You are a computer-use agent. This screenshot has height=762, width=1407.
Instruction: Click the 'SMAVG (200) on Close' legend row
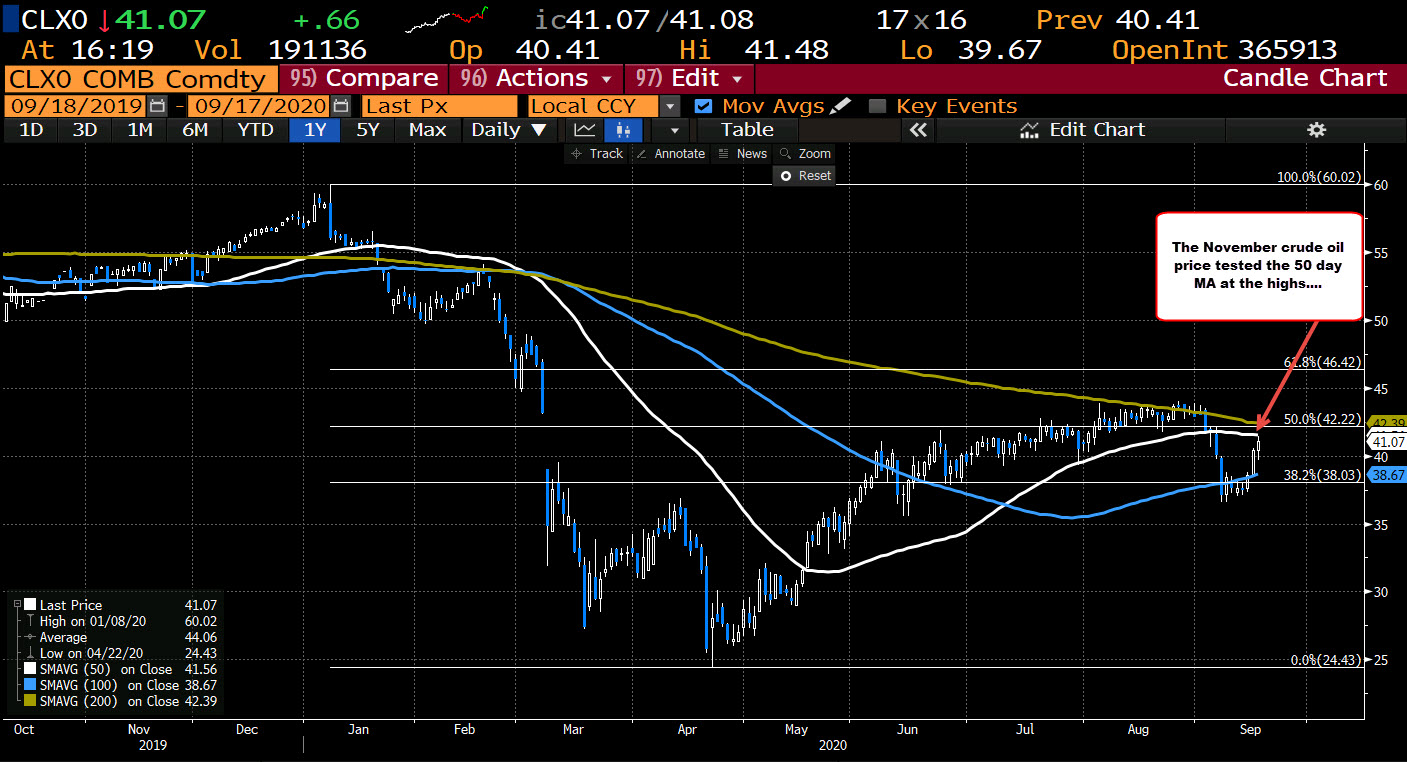tap(127, 701)
